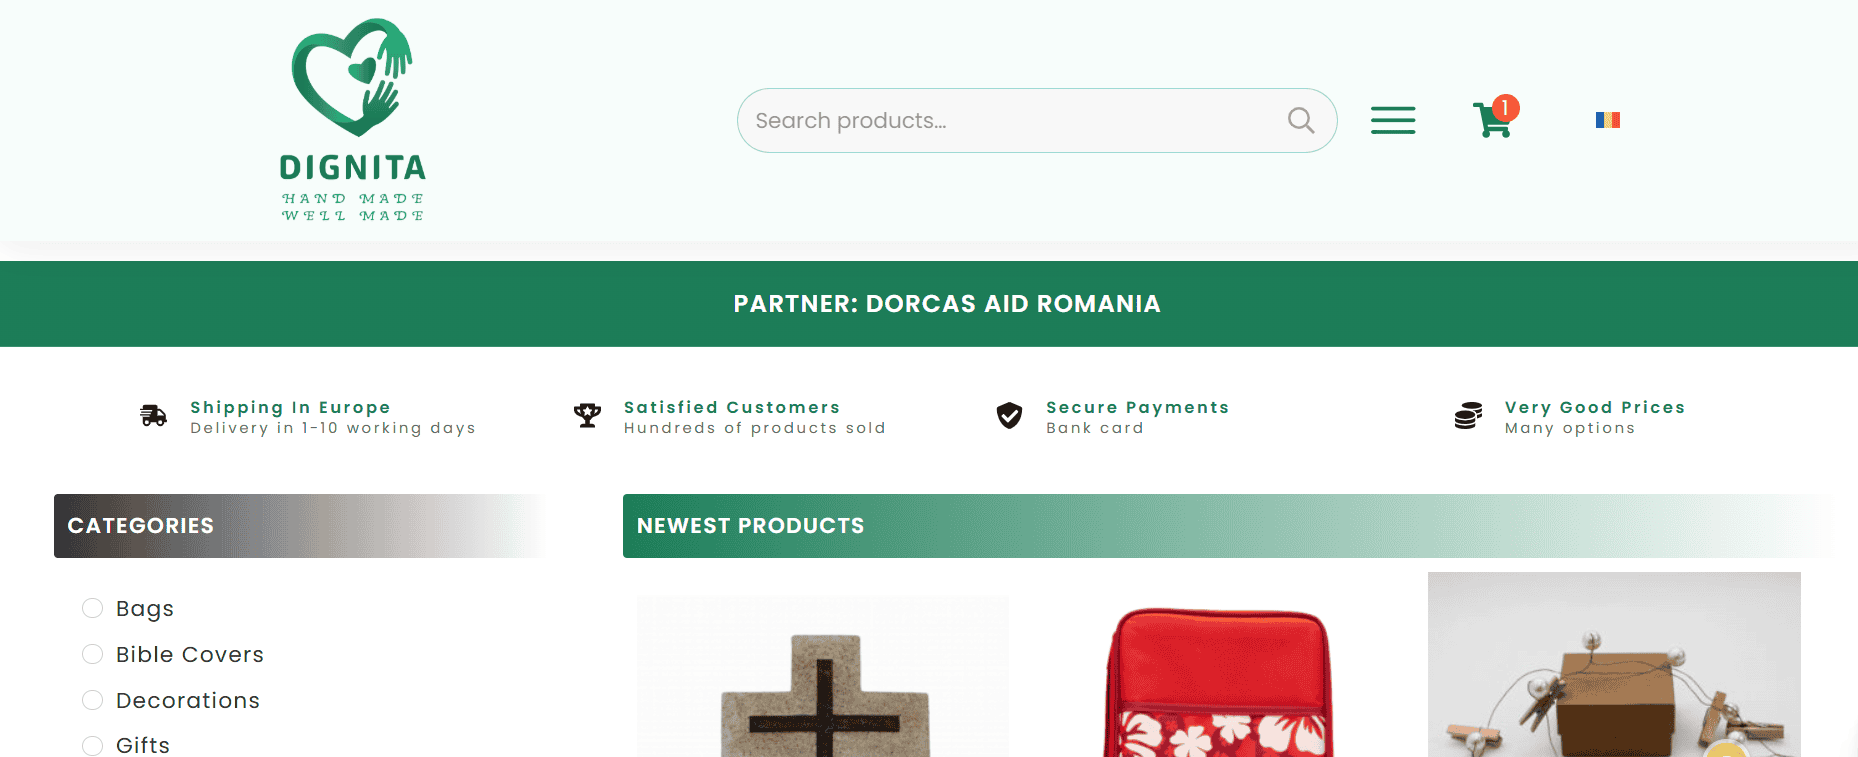Click the coins Very Good Prices icon

[x=1468, y=416]
